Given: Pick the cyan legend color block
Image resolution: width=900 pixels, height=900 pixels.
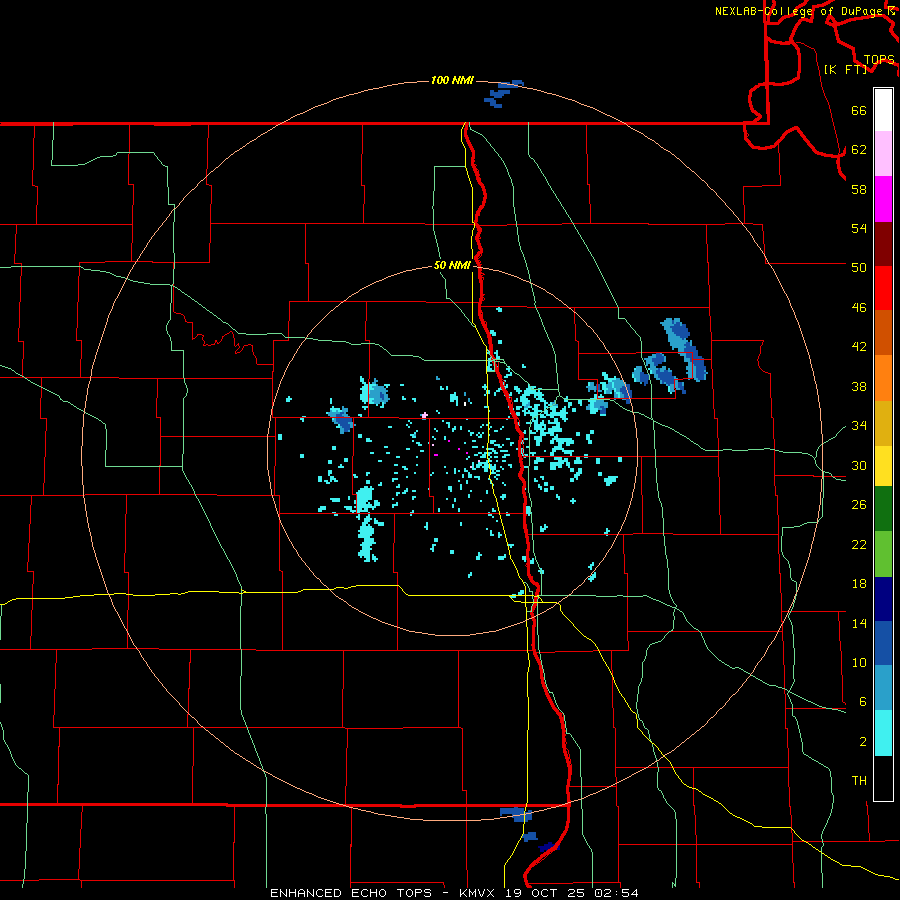Looking at the screenshot, I should [x=883, y=733].
